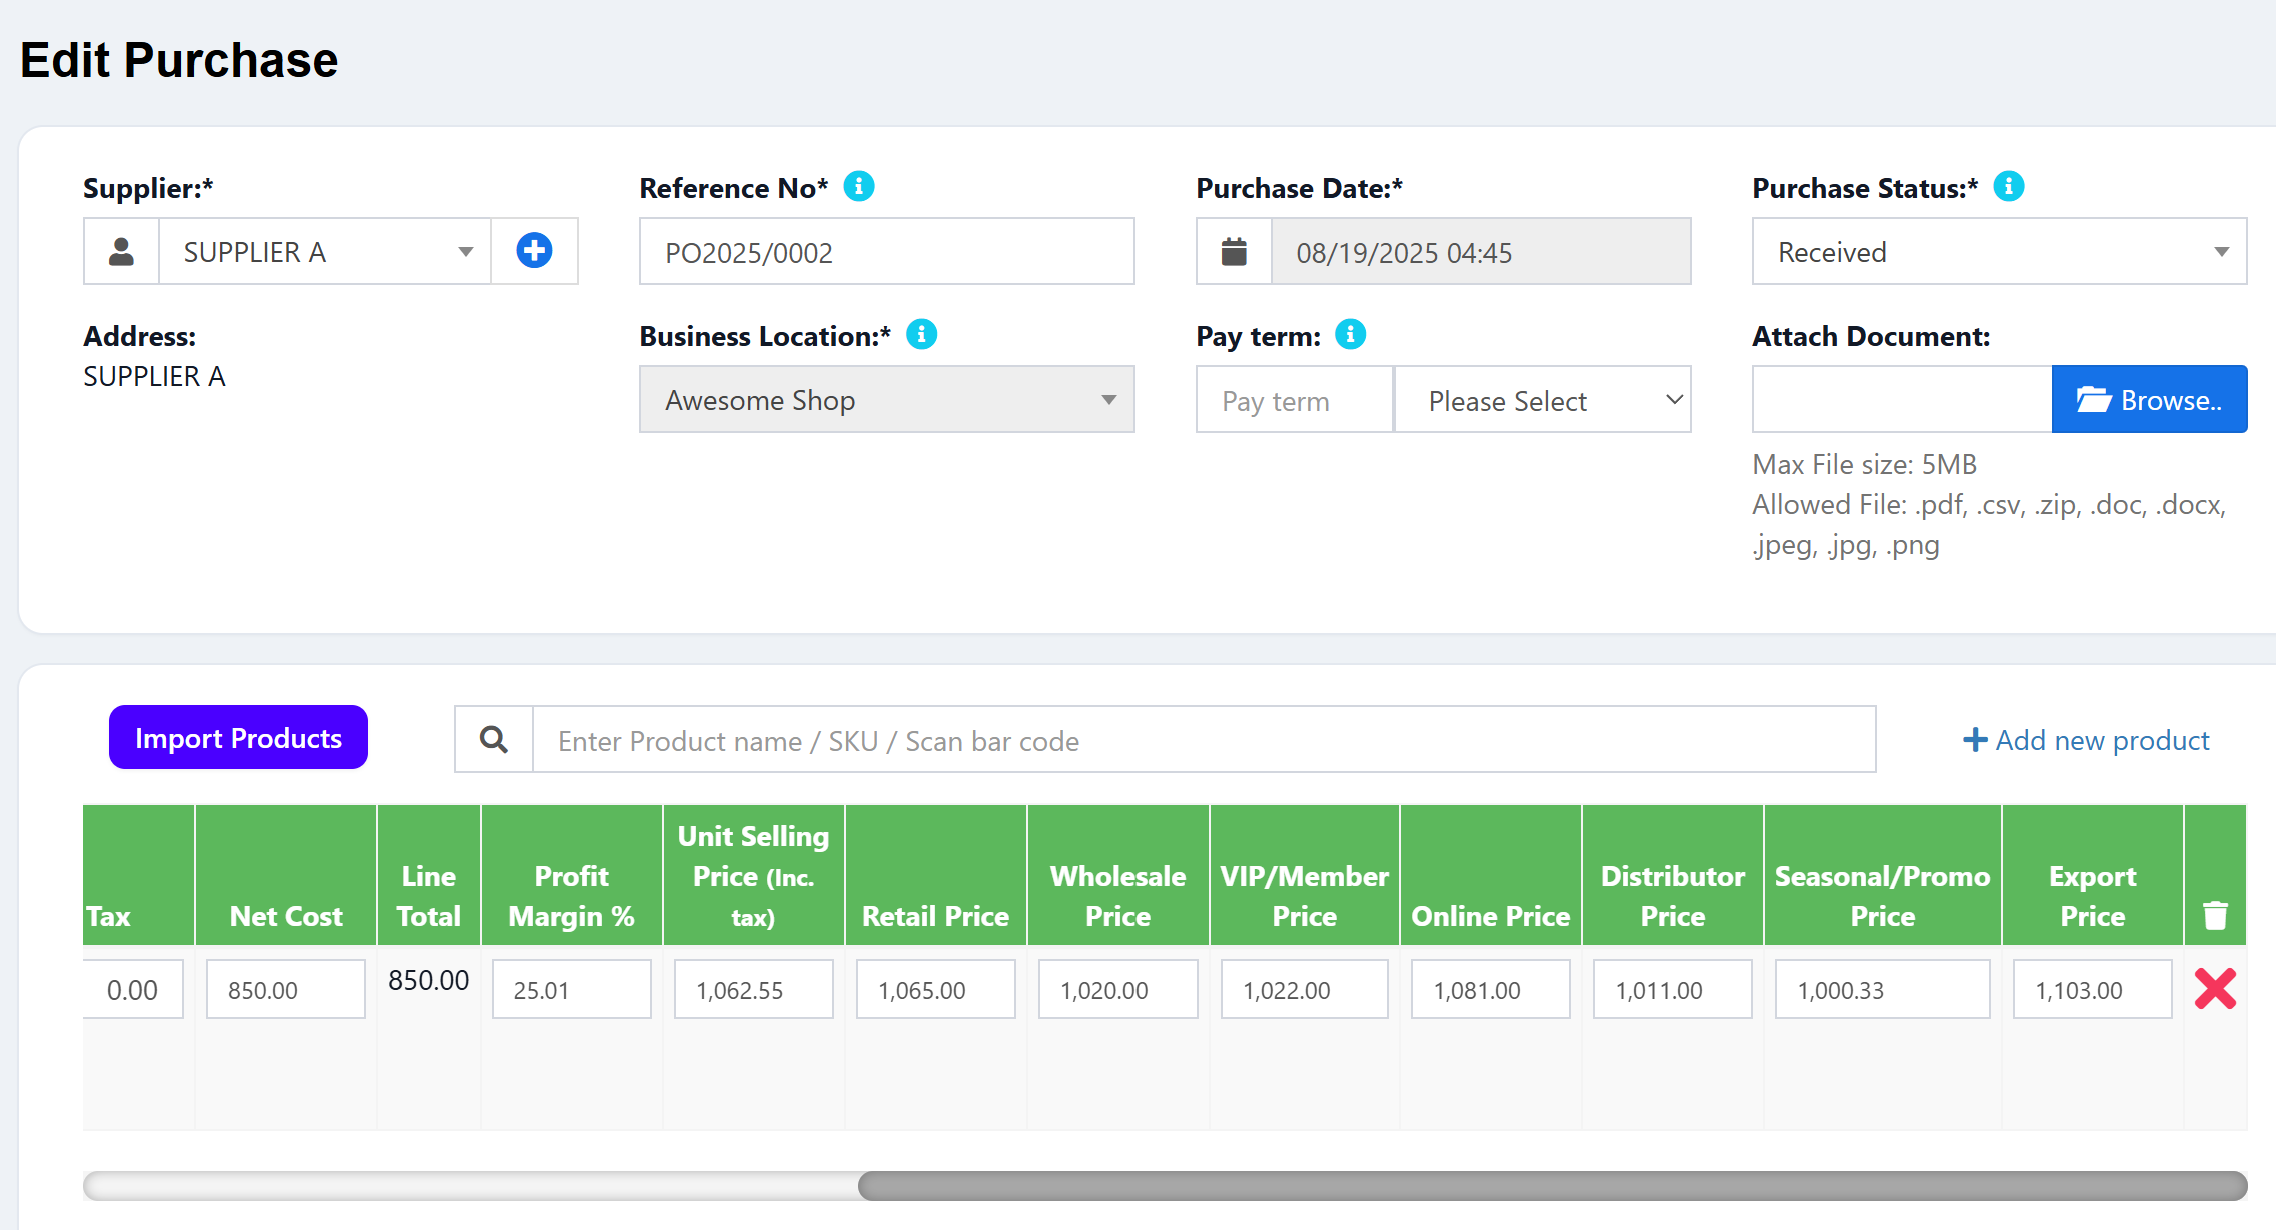Screen dimensions: 2276x1230
Task: Open the Please Select pay term dropdown
Action: click(x=1542, y=400)
